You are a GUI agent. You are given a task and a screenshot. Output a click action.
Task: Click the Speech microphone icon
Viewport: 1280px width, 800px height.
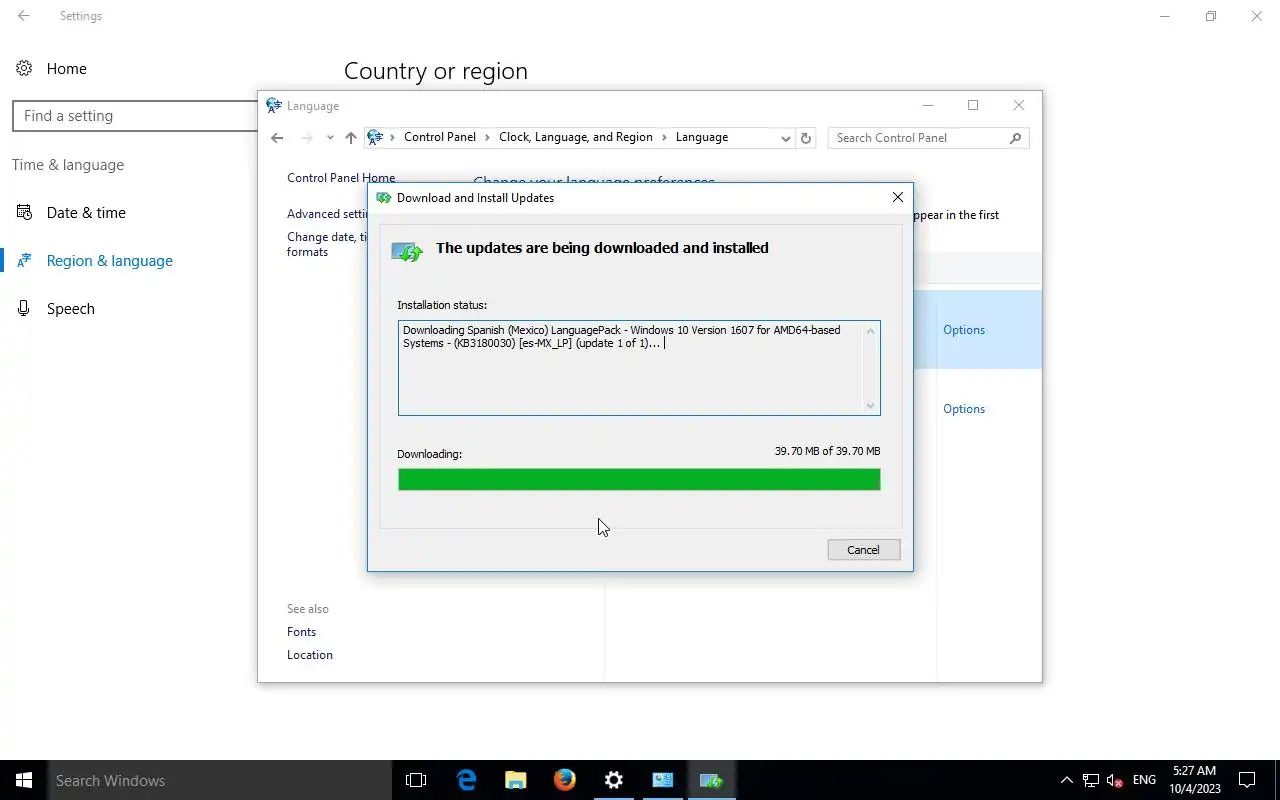[x=24, y=309]
